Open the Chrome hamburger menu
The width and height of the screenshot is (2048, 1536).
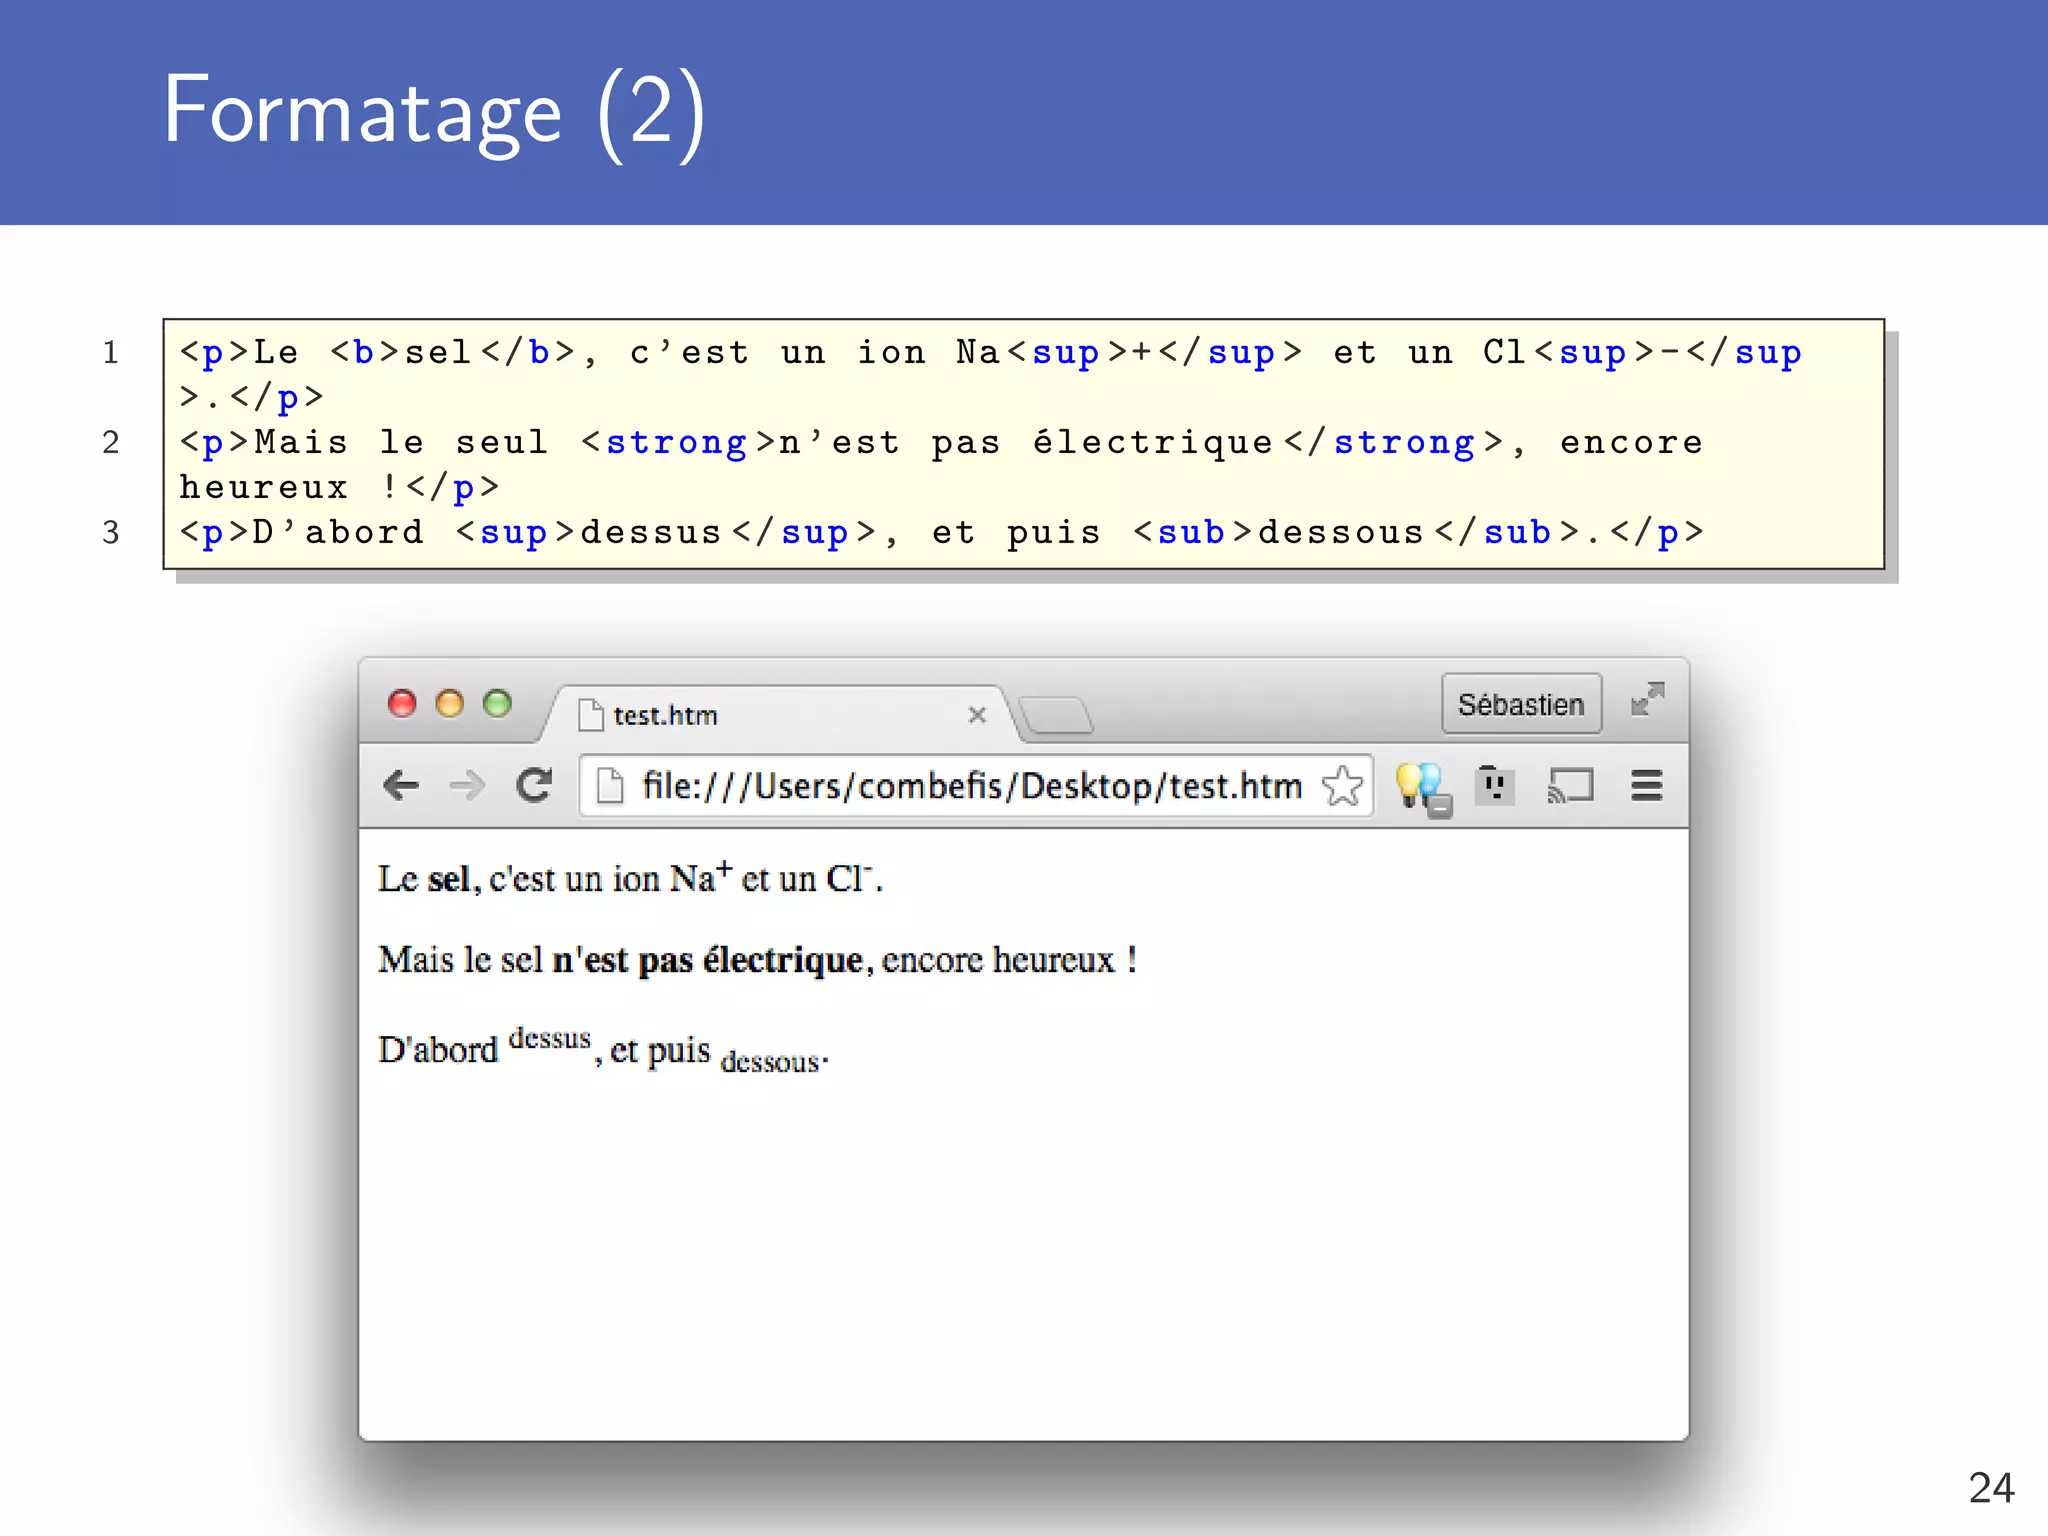tap(1646, 785)
